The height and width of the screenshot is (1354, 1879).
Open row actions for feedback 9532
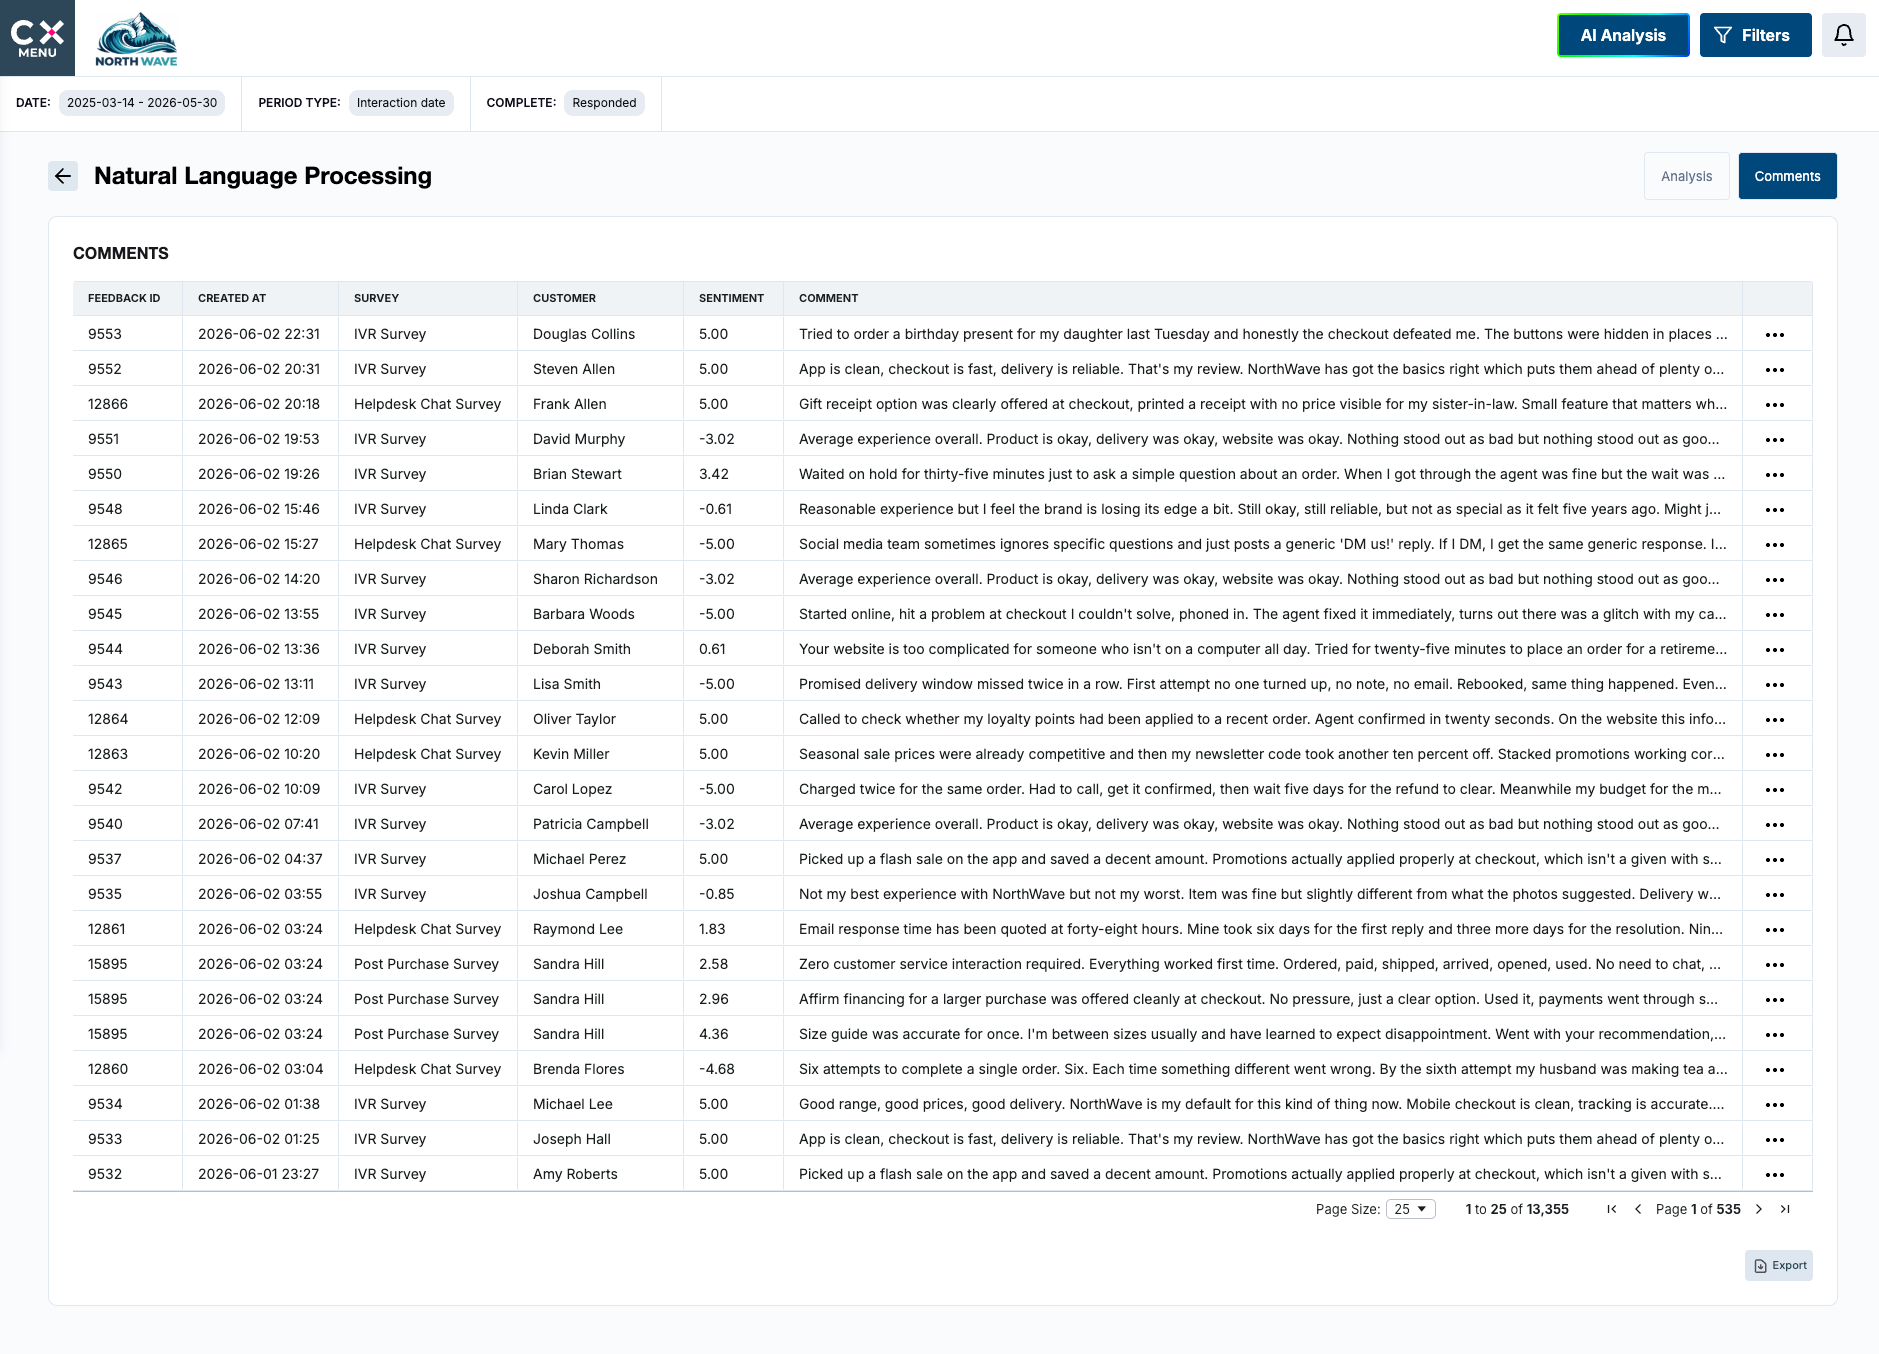pos(1775,1175)
